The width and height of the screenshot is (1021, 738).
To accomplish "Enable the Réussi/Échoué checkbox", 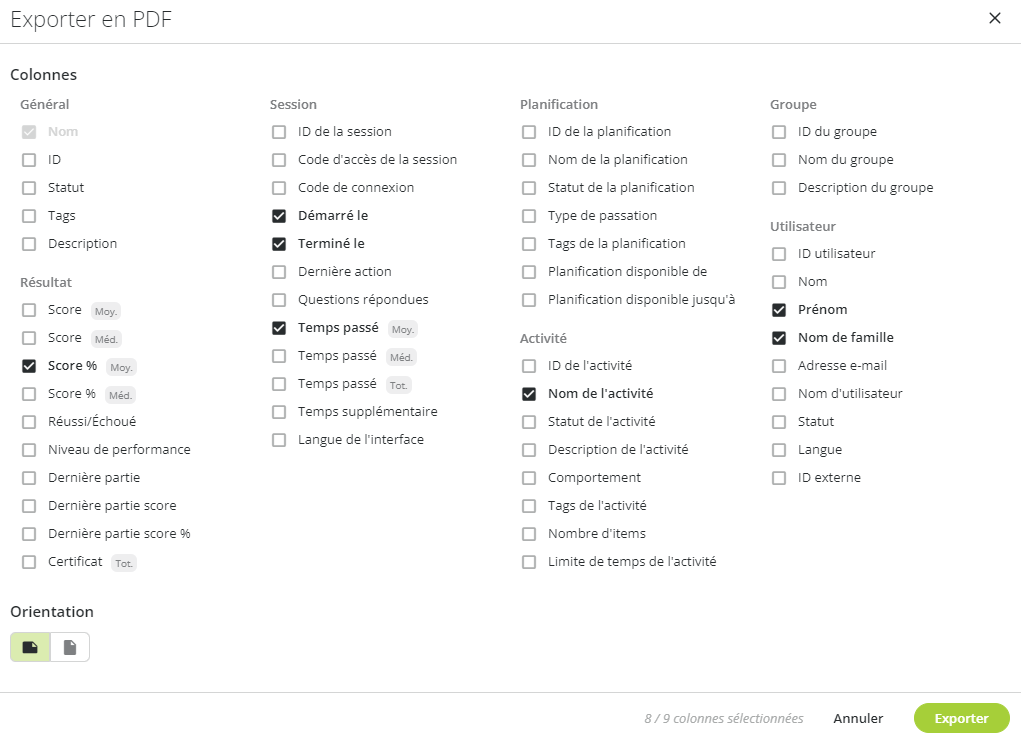I will pyautogui.click(x=29, y=421).
